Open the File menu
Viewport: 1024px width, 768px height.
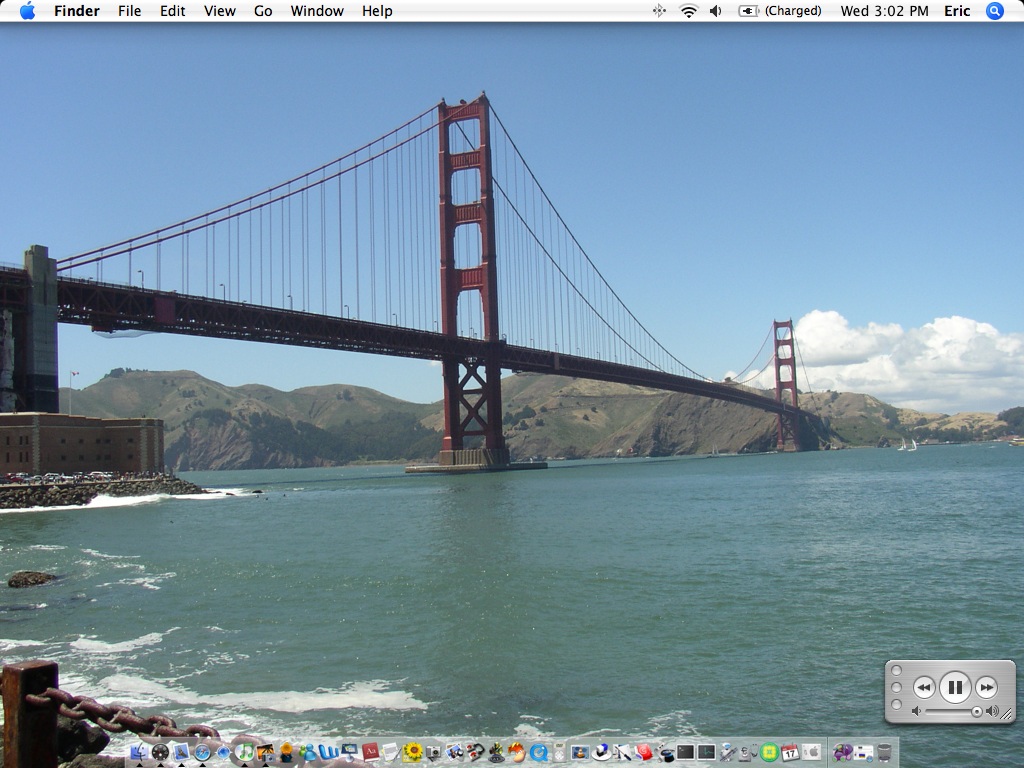(129, 10)
